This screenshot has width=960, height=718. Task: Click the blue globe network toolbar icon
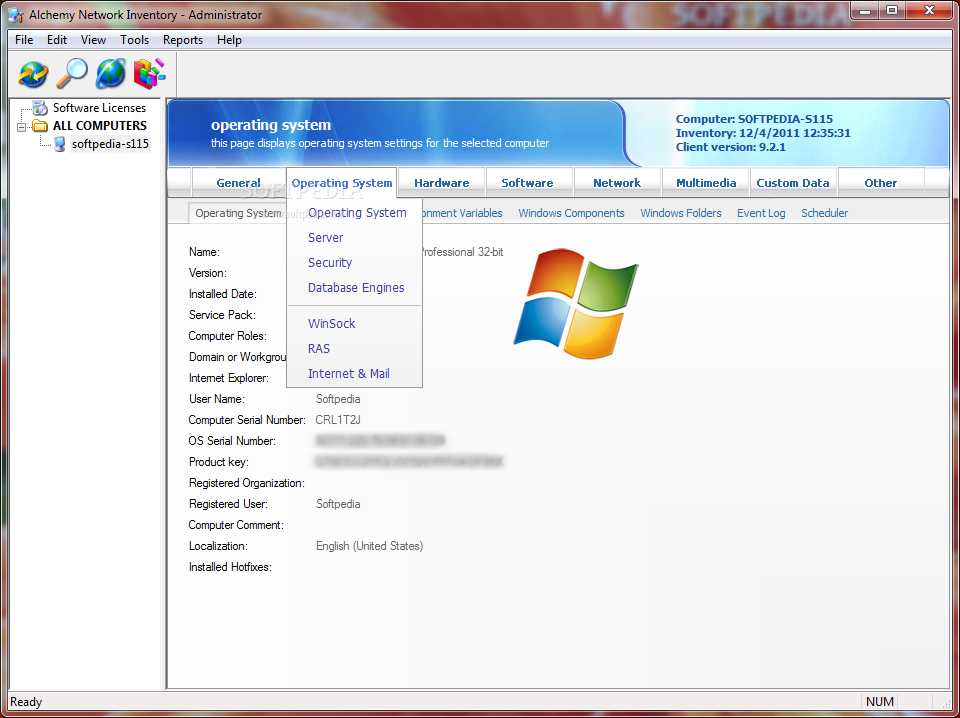(111, 73)
